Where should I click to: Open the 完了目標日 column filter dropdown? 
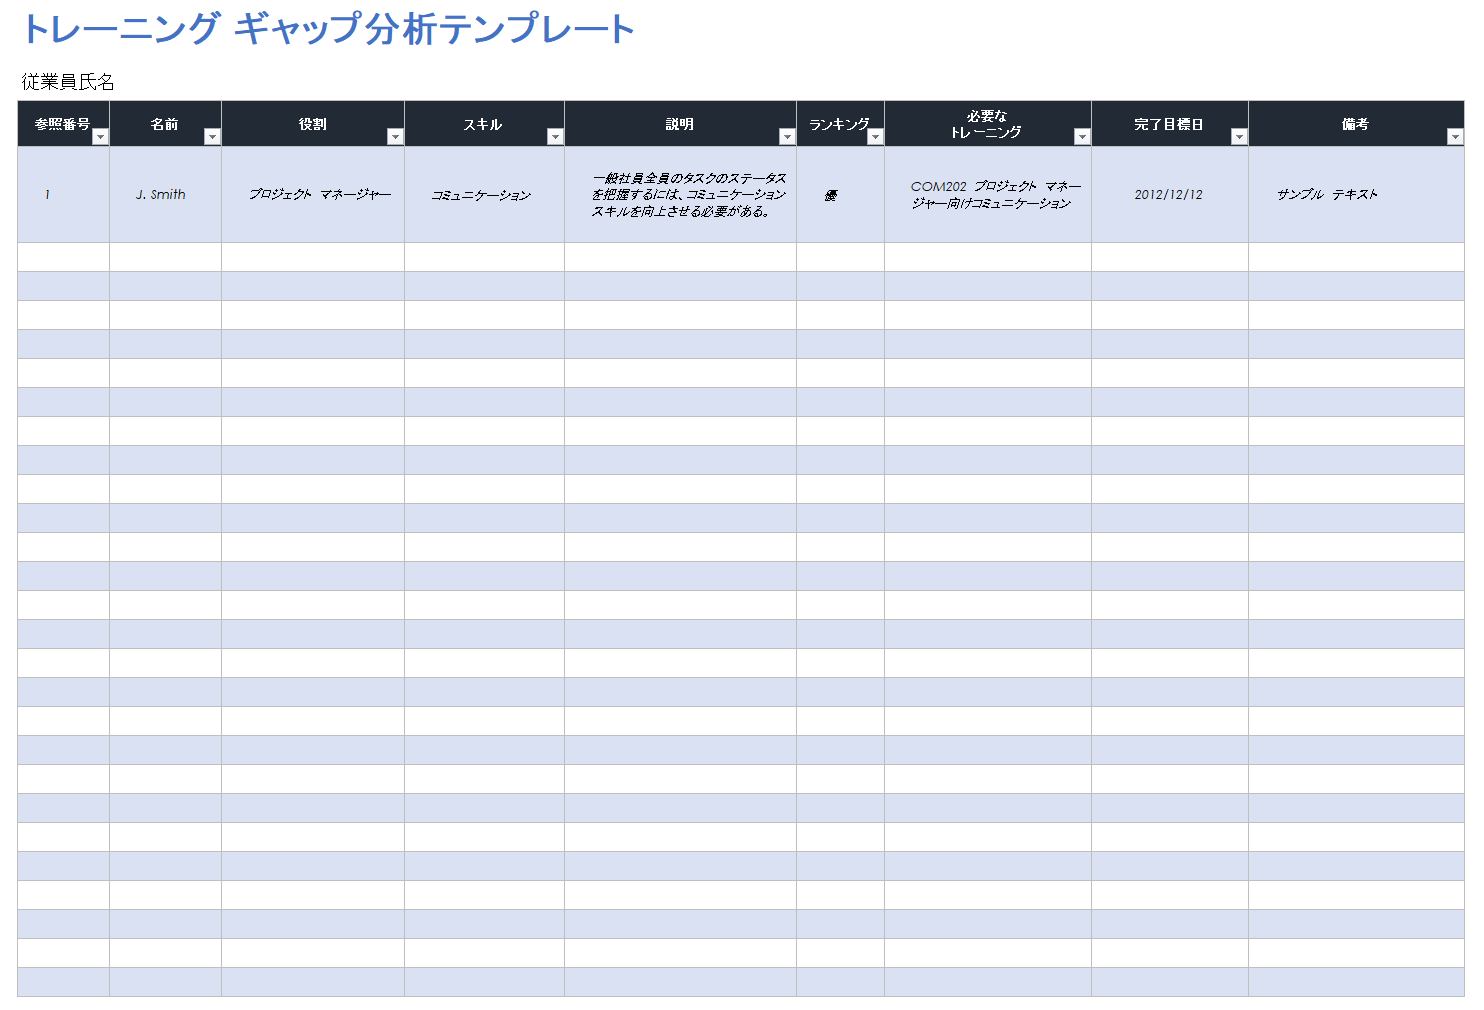coord(1239,137)
